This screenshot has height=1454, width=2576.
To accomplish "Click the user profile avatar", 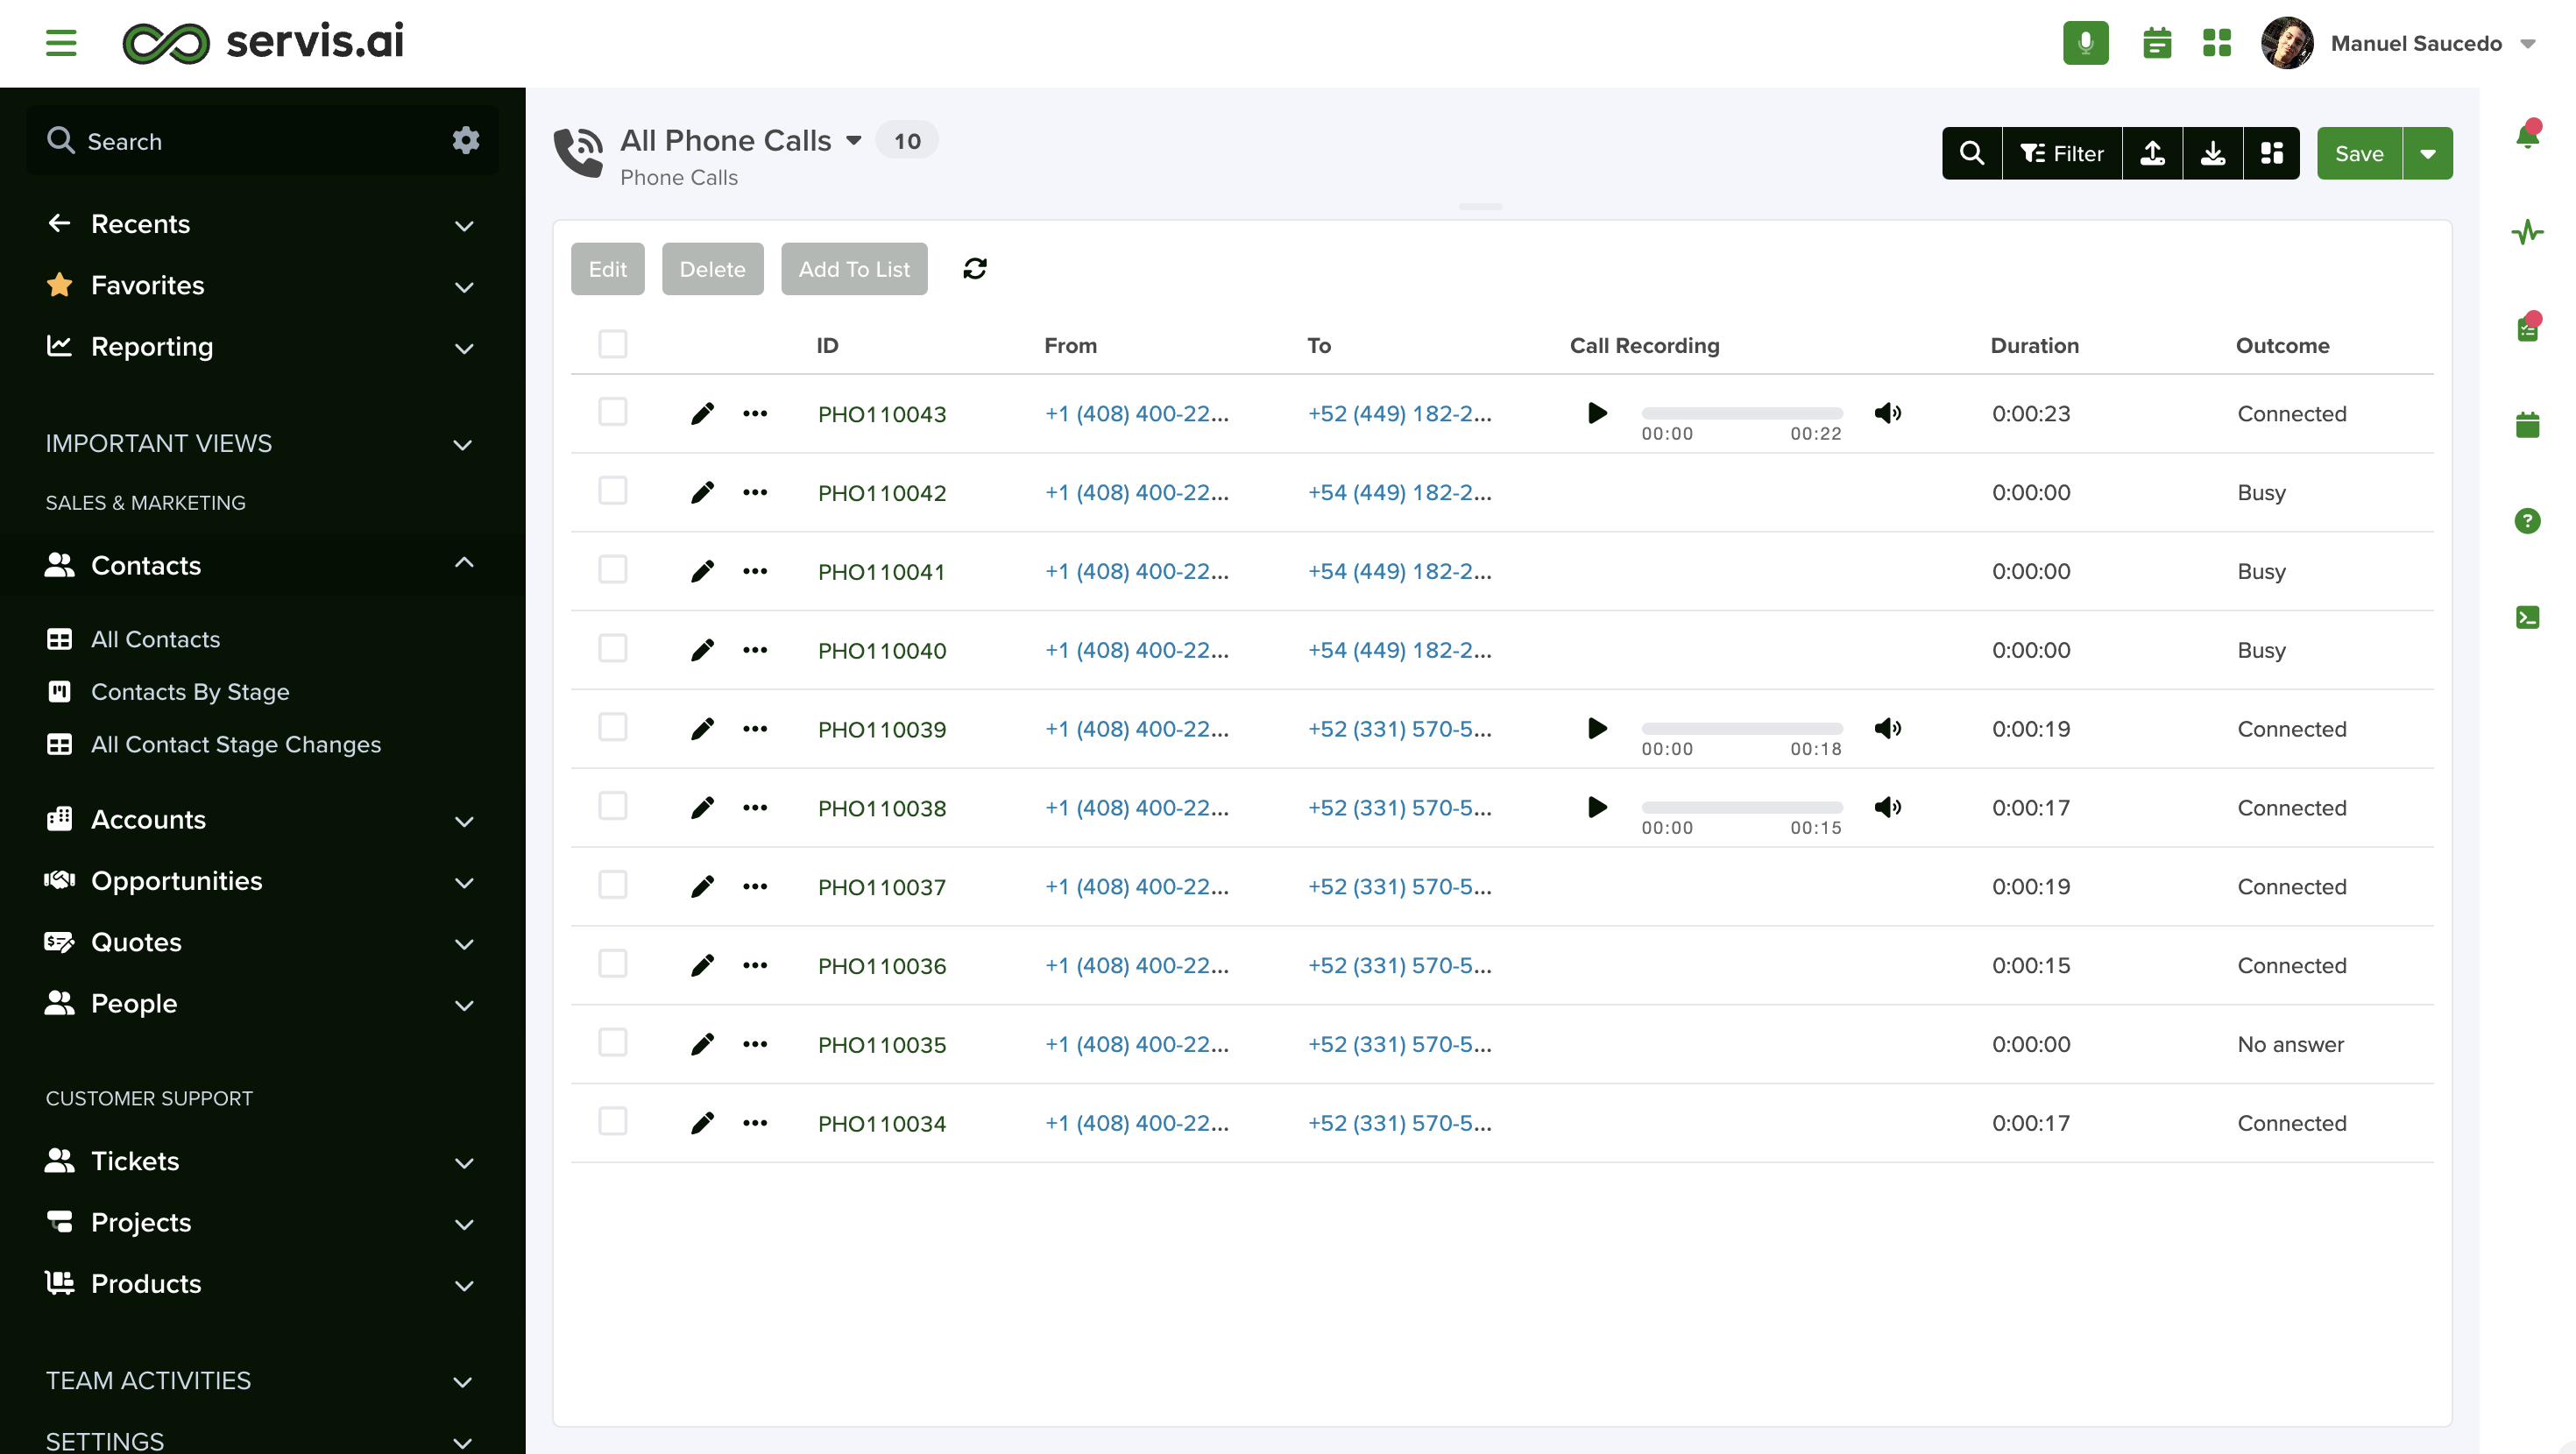I will tap(2286, 43).
